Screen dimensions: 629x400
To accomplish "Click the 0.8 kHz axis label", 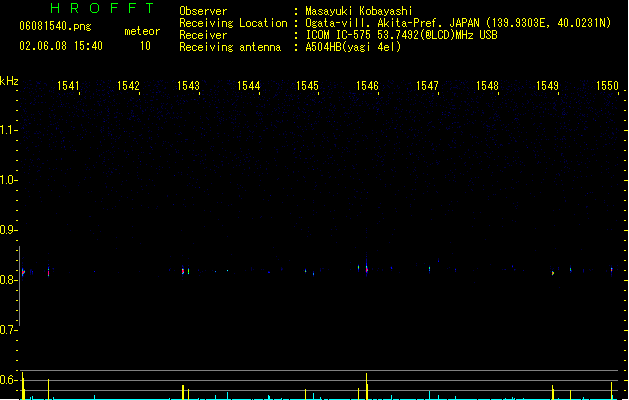I will click(x=7, y=280).
